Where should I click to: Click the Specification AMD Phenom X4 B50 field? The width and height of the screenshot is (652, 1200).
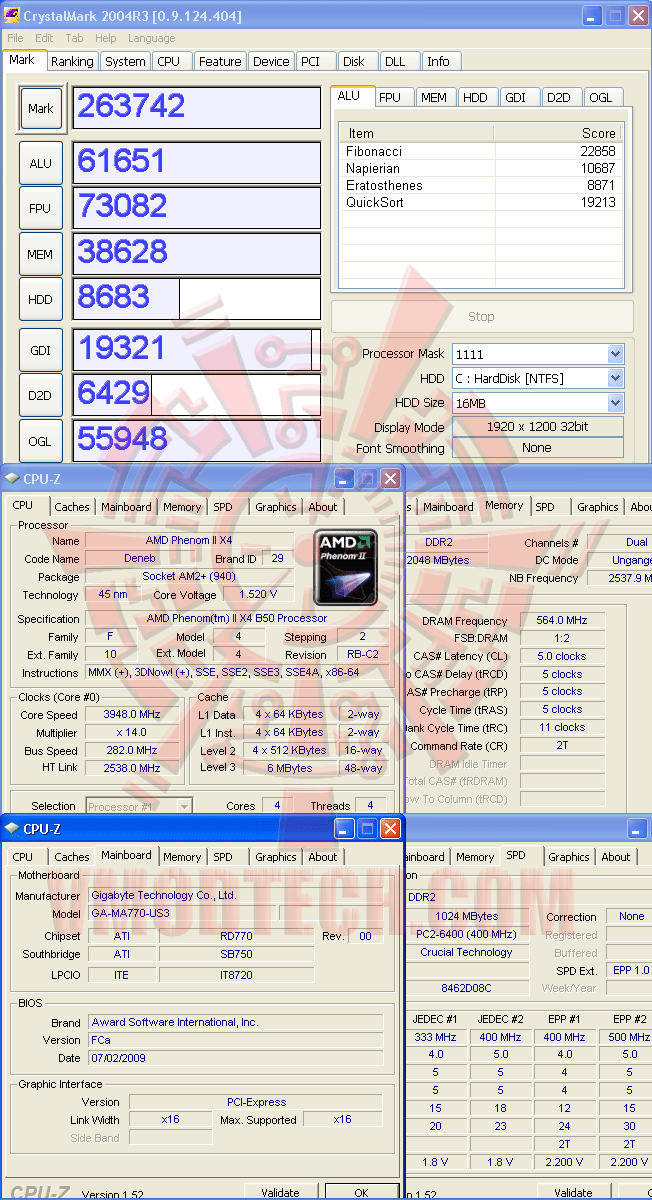pos(237,619)
